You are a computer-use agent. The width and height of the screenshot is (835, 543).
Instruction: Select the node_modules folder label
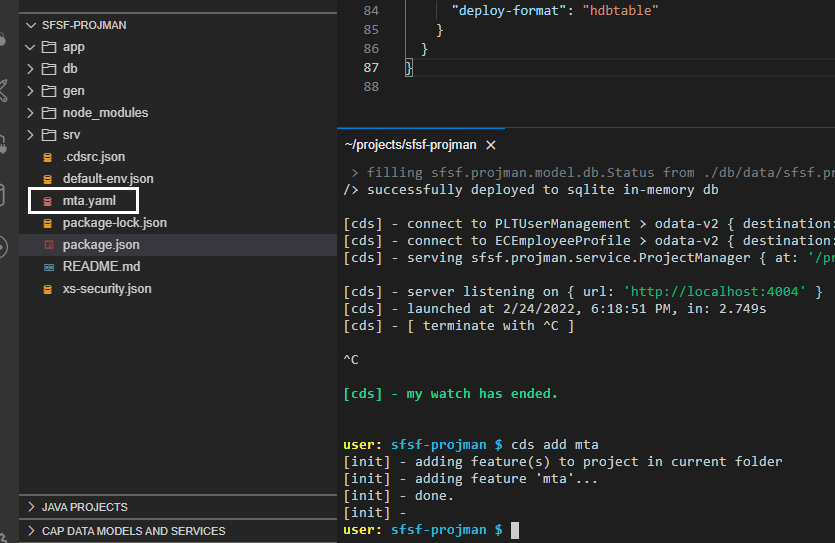point(105,113)
